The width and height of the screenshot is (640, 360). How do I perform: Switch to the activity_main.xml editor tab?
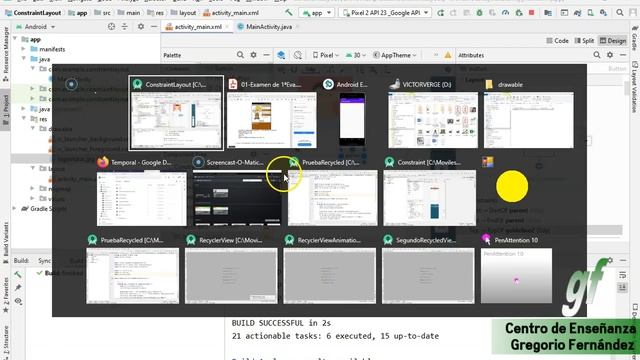tap(198, 27)
